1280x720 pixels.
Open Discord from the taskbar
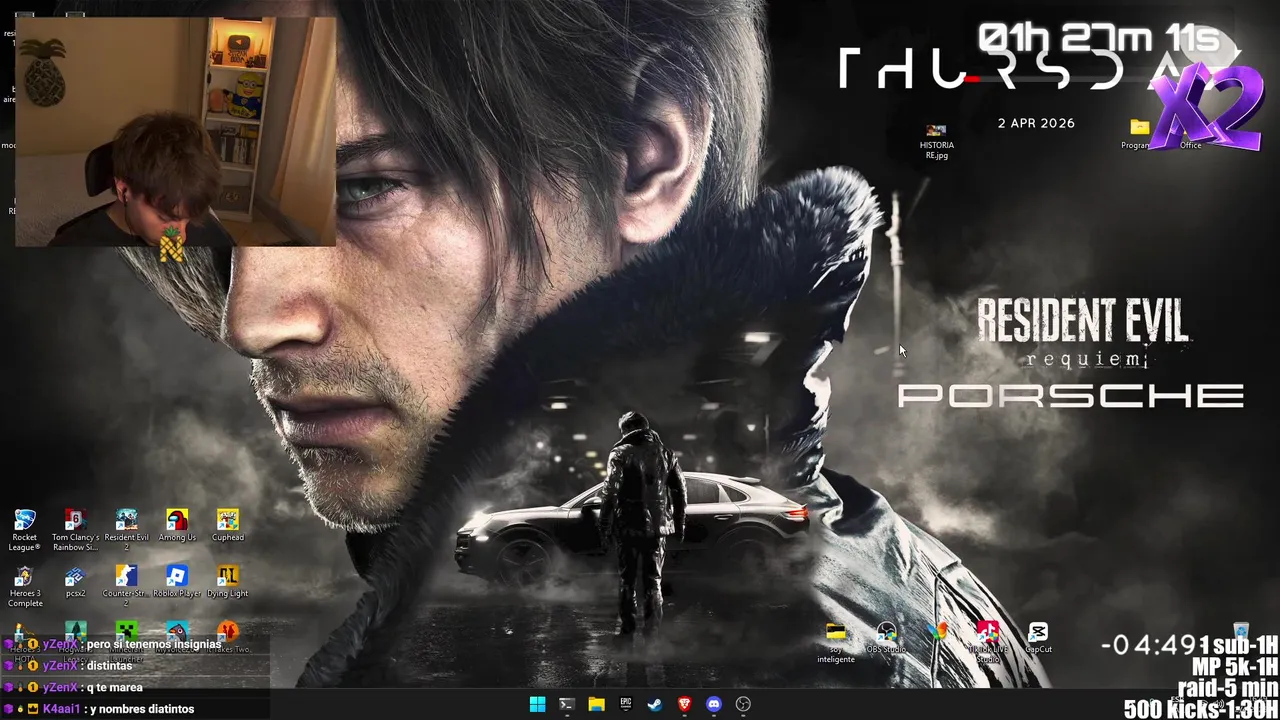tap(713, 704)
